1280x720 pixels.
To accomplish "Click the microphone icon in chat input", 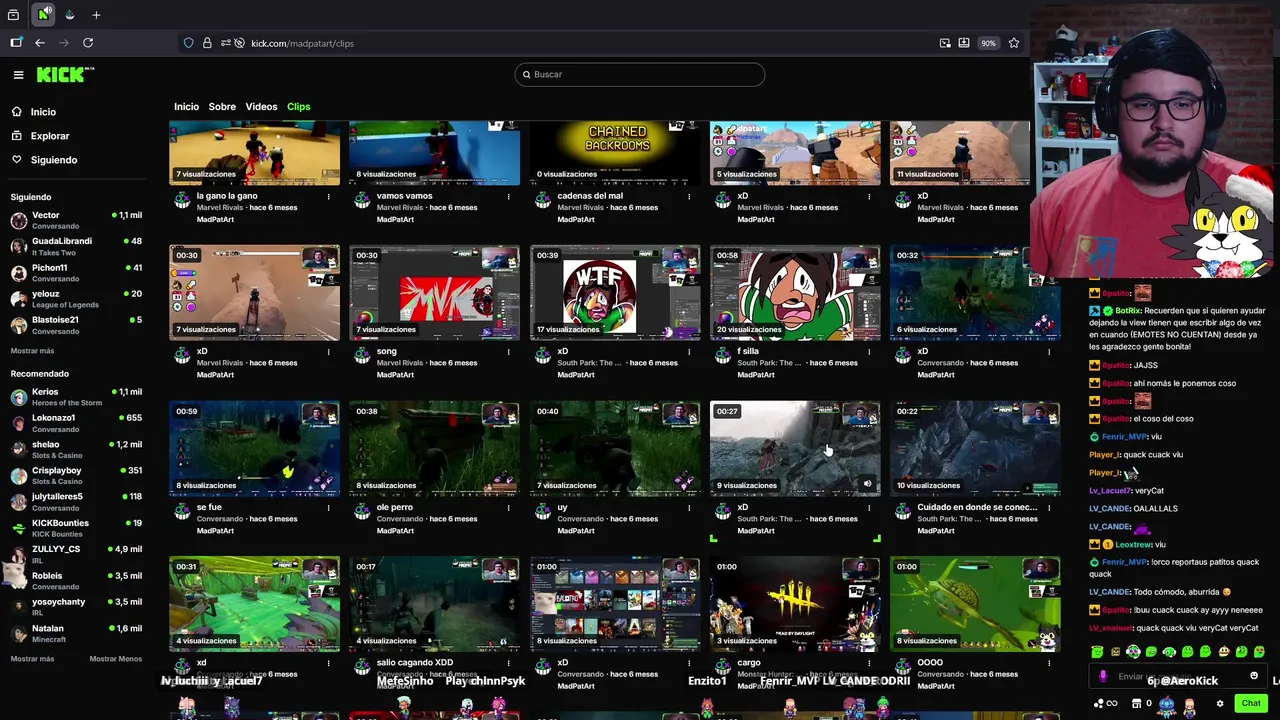I will click(x=1103, y=677).
